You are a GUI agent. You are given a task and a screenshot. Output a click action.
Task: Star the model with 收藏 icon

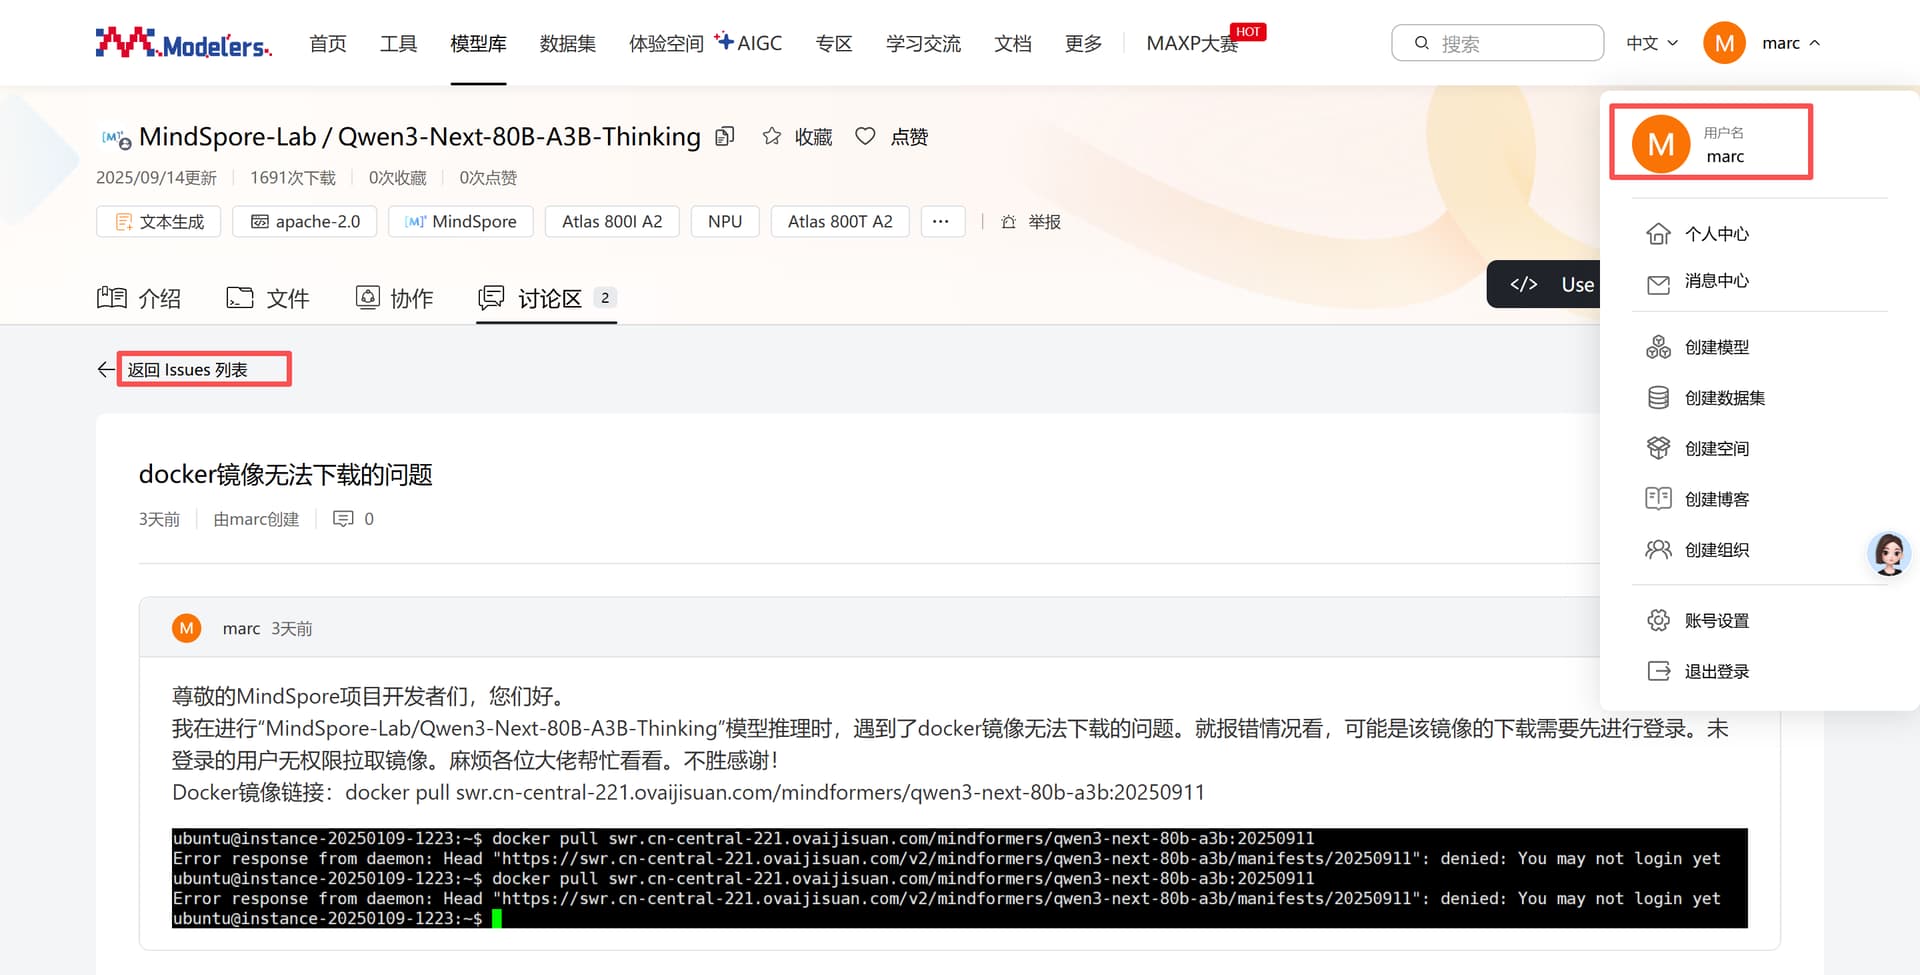[x=772, y=137]
